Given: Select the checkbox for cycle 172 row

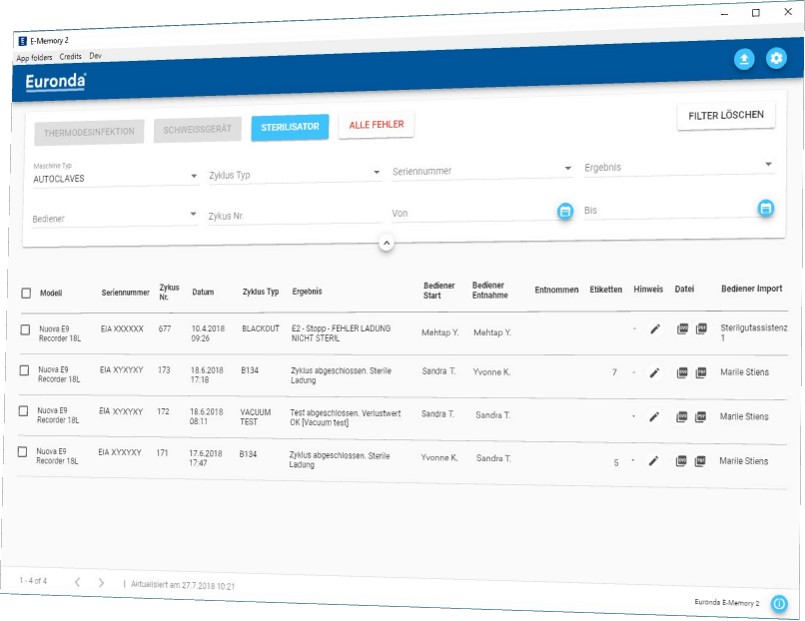Looking at the screenshot, I should pos(23,411).
